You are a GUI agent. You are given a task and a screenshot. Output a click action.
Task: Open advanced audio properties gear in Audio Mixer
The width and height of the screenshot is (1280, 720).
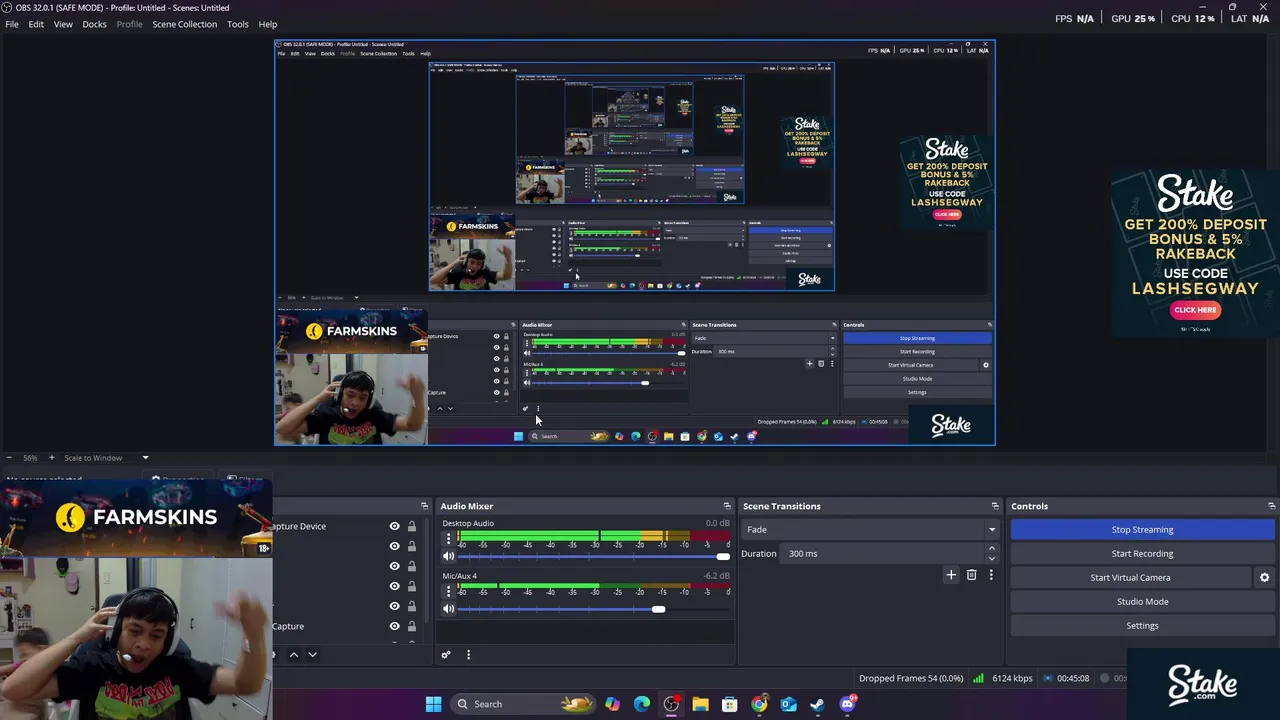[446, 655]
